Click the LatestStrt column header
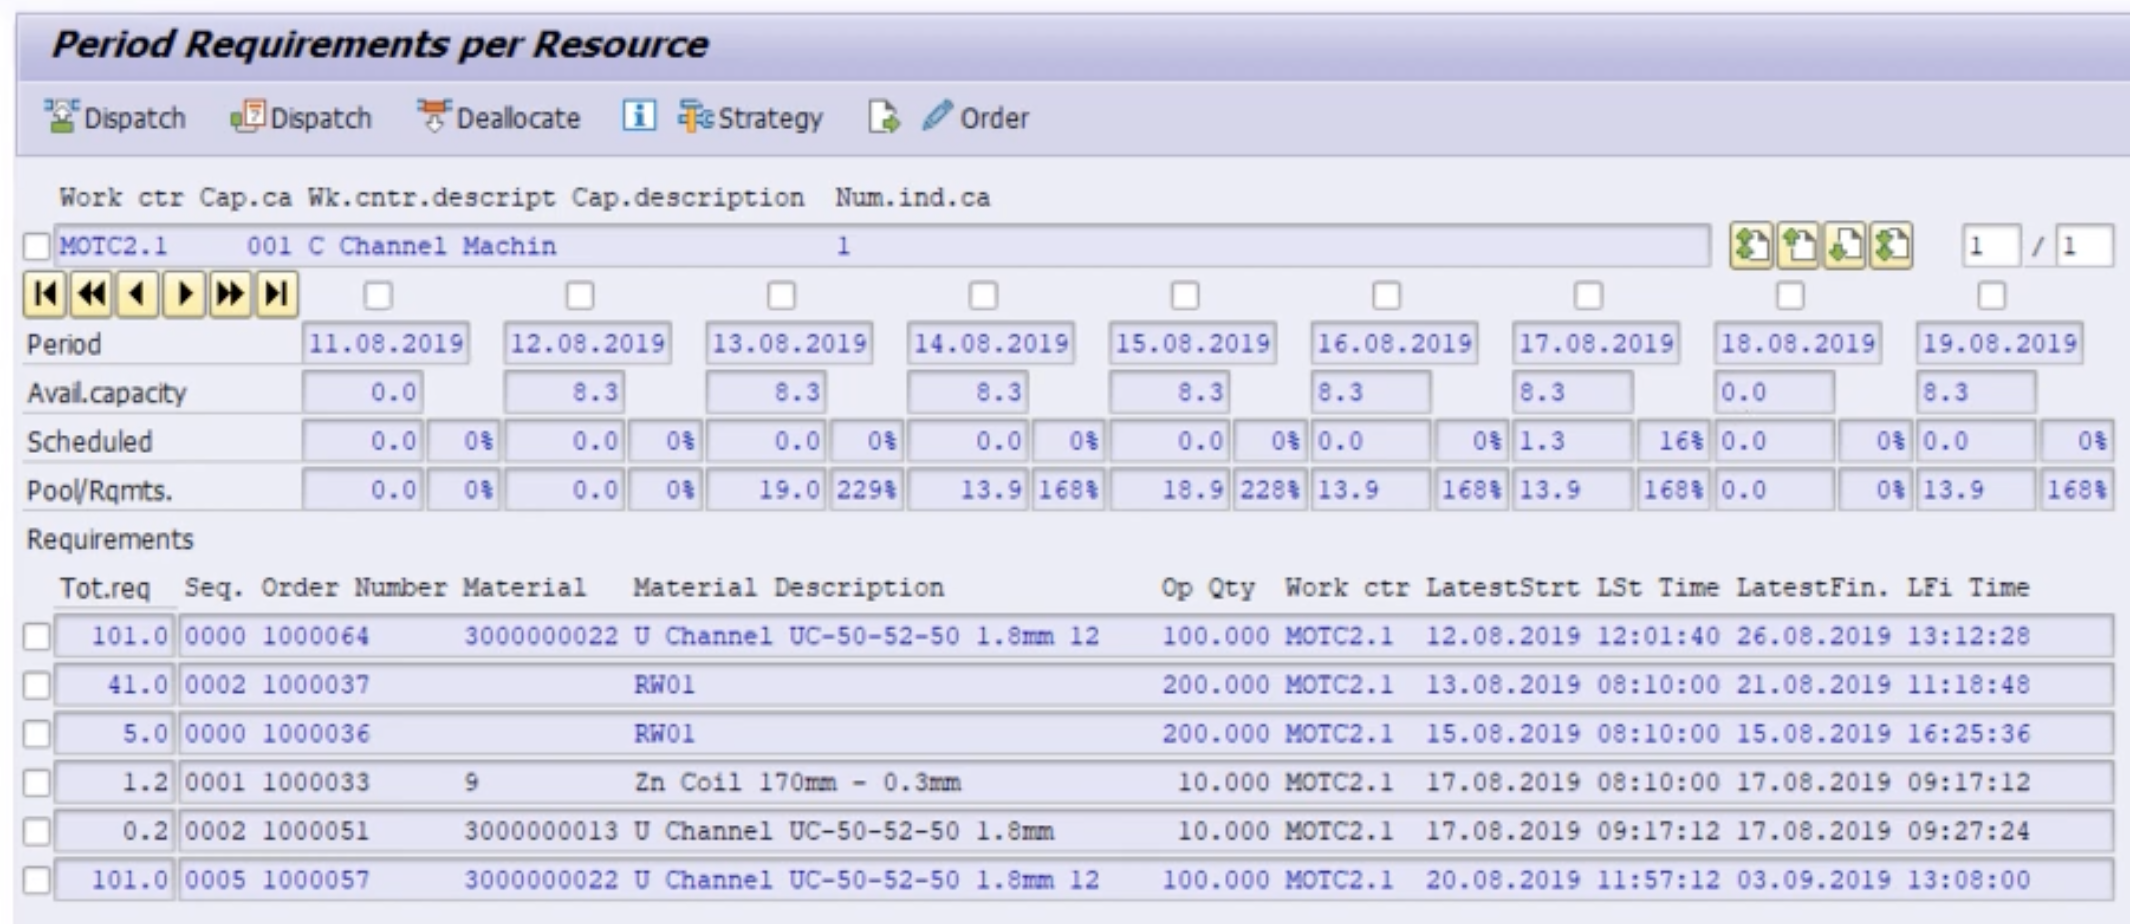 pos(1503,588)
